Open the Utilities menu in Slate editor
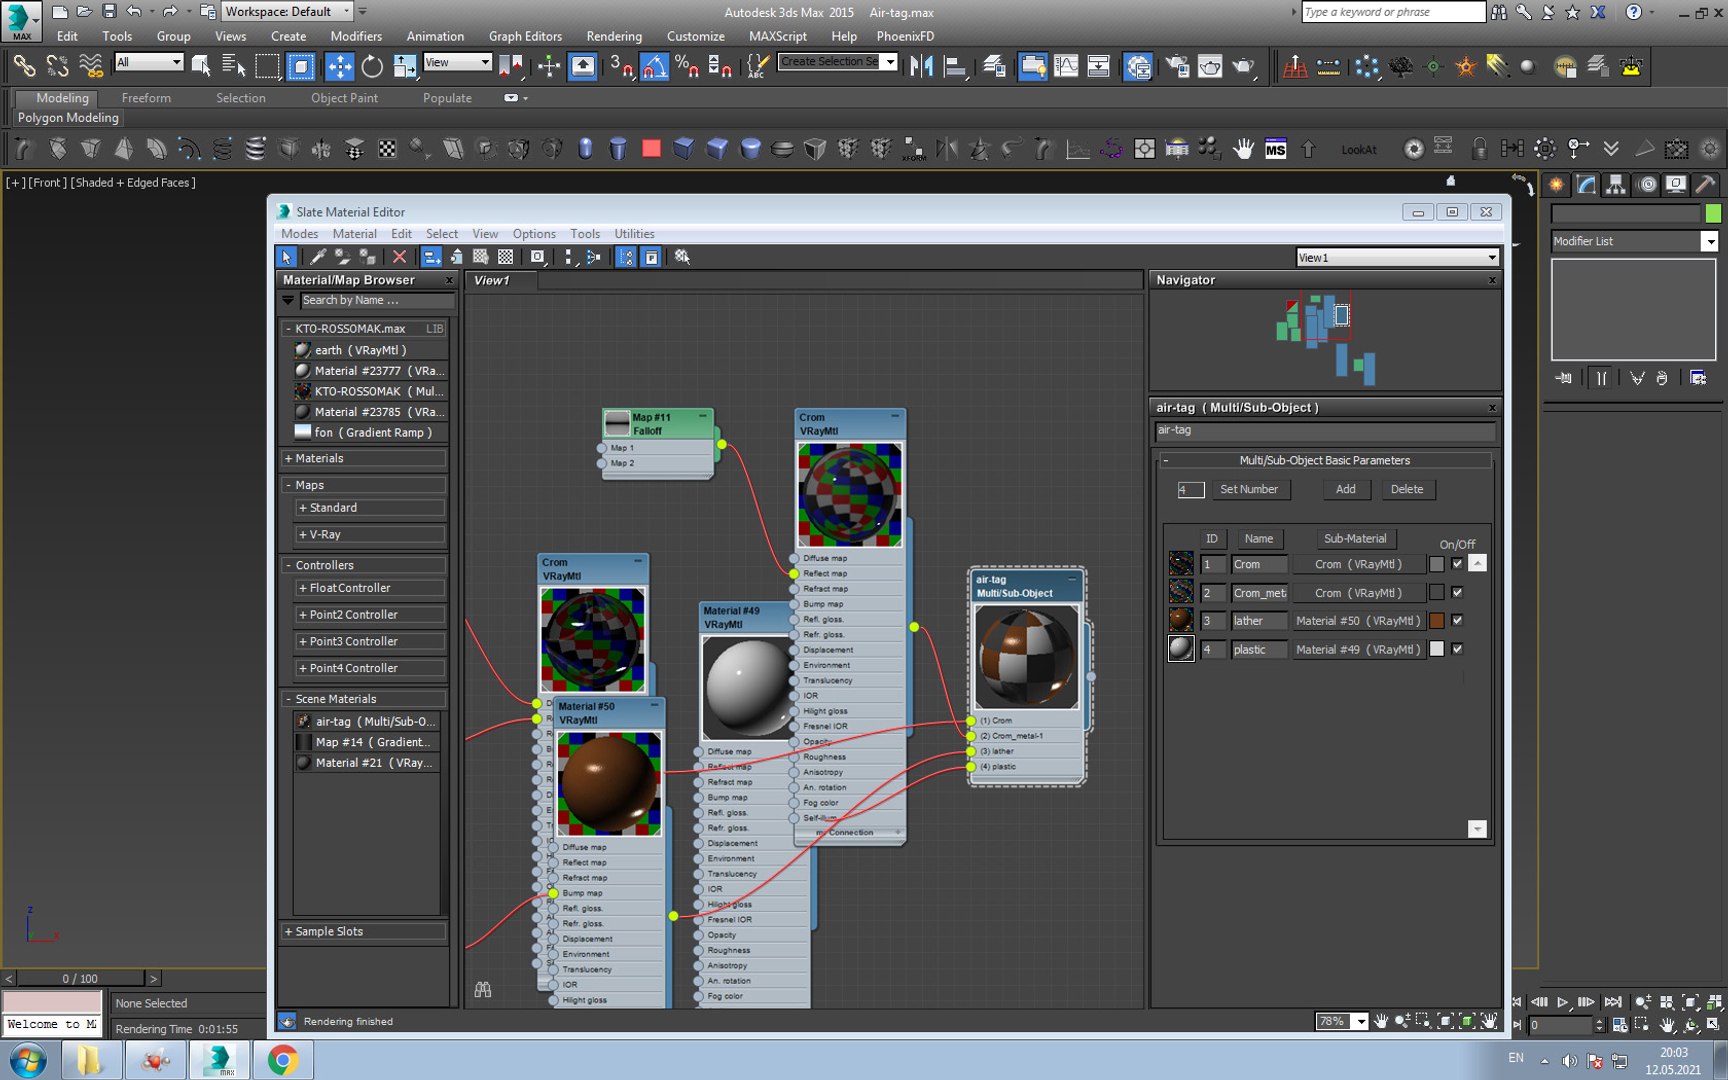1728x1080 pixels. click(x=634, y=234)
